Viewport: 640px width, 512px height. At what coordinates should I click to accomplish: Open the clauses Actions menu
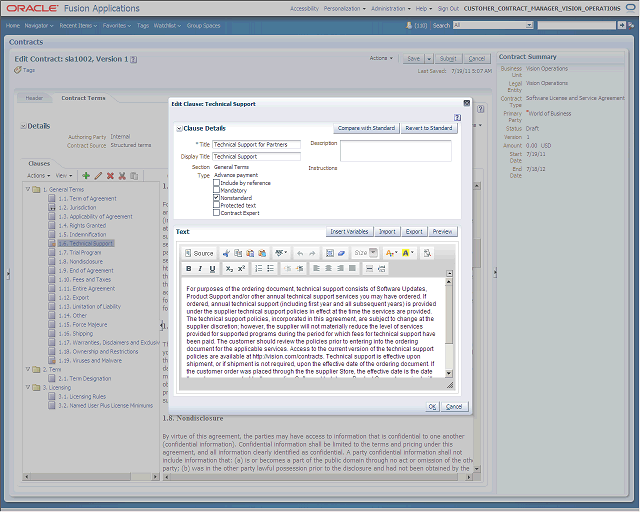(39, 176)
